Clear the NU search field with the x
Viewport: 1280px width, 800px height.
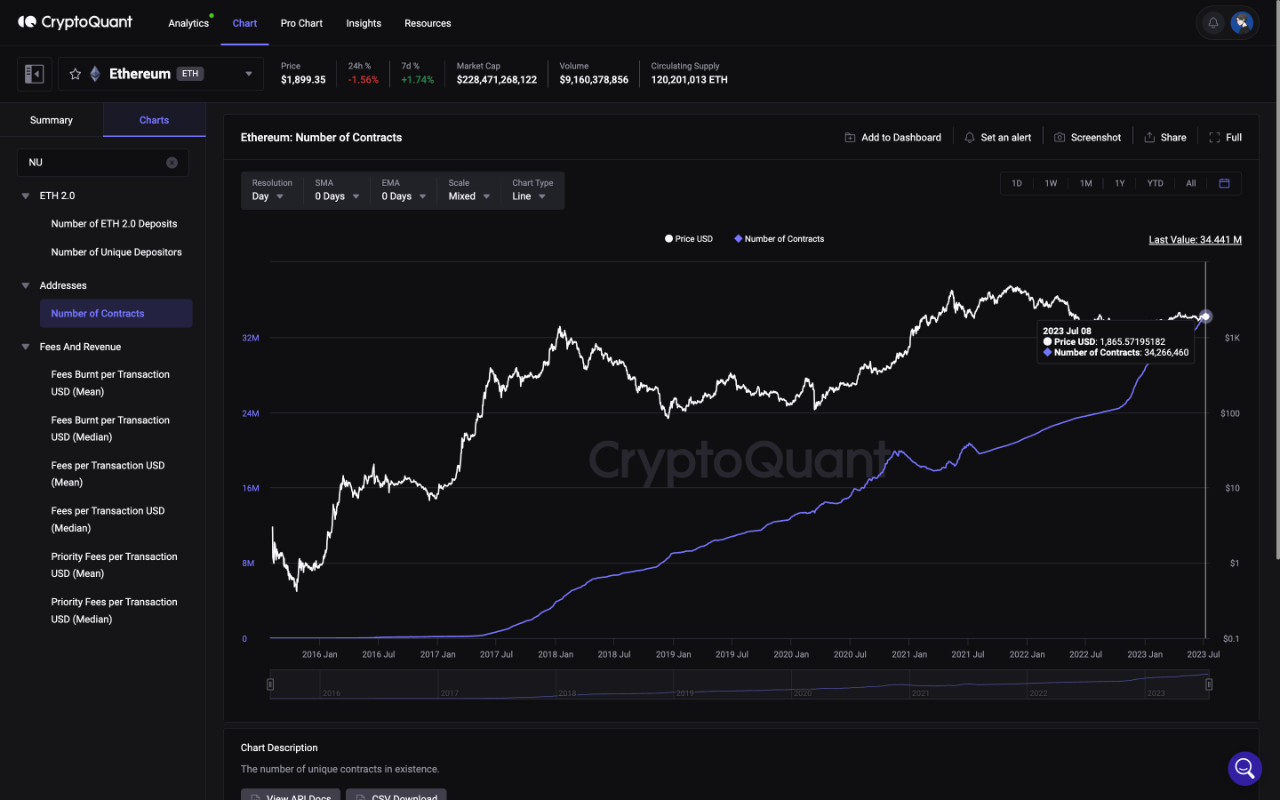[x=171, y=162]
